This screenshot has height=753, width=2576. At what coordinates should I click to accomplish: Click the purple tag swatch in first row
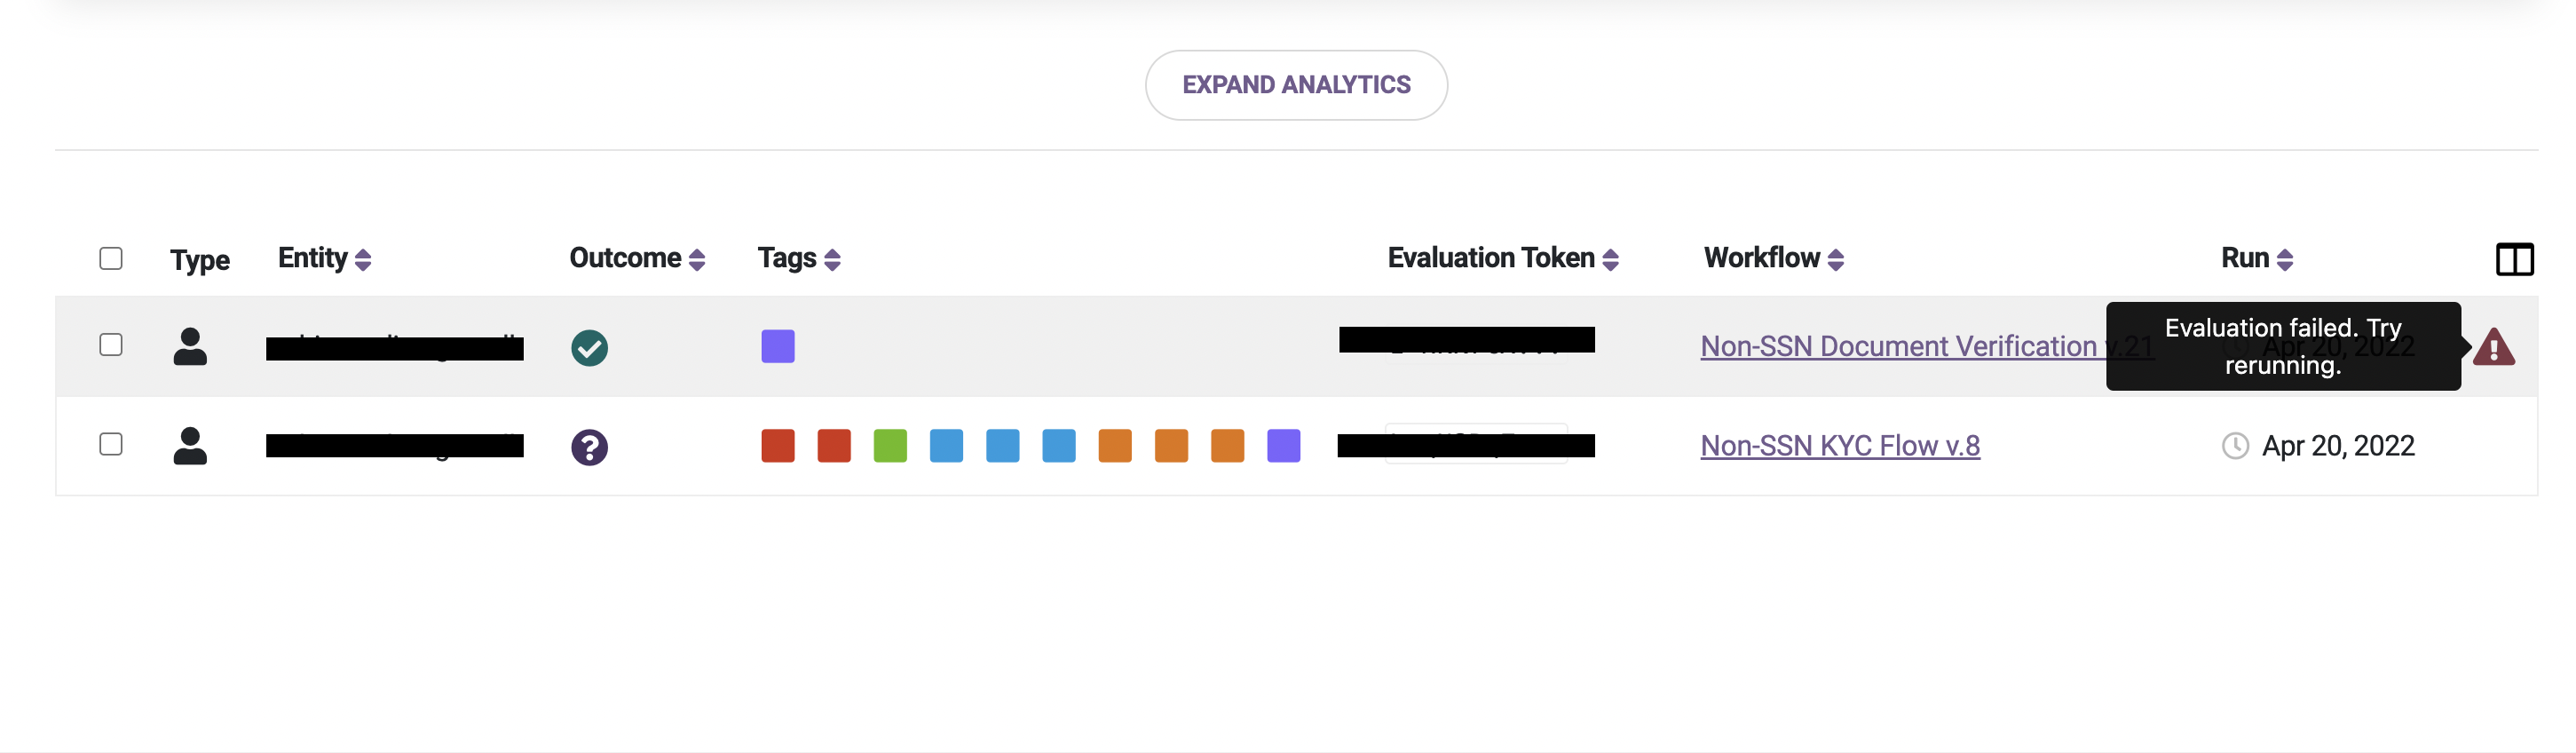(x=777, y=346)
